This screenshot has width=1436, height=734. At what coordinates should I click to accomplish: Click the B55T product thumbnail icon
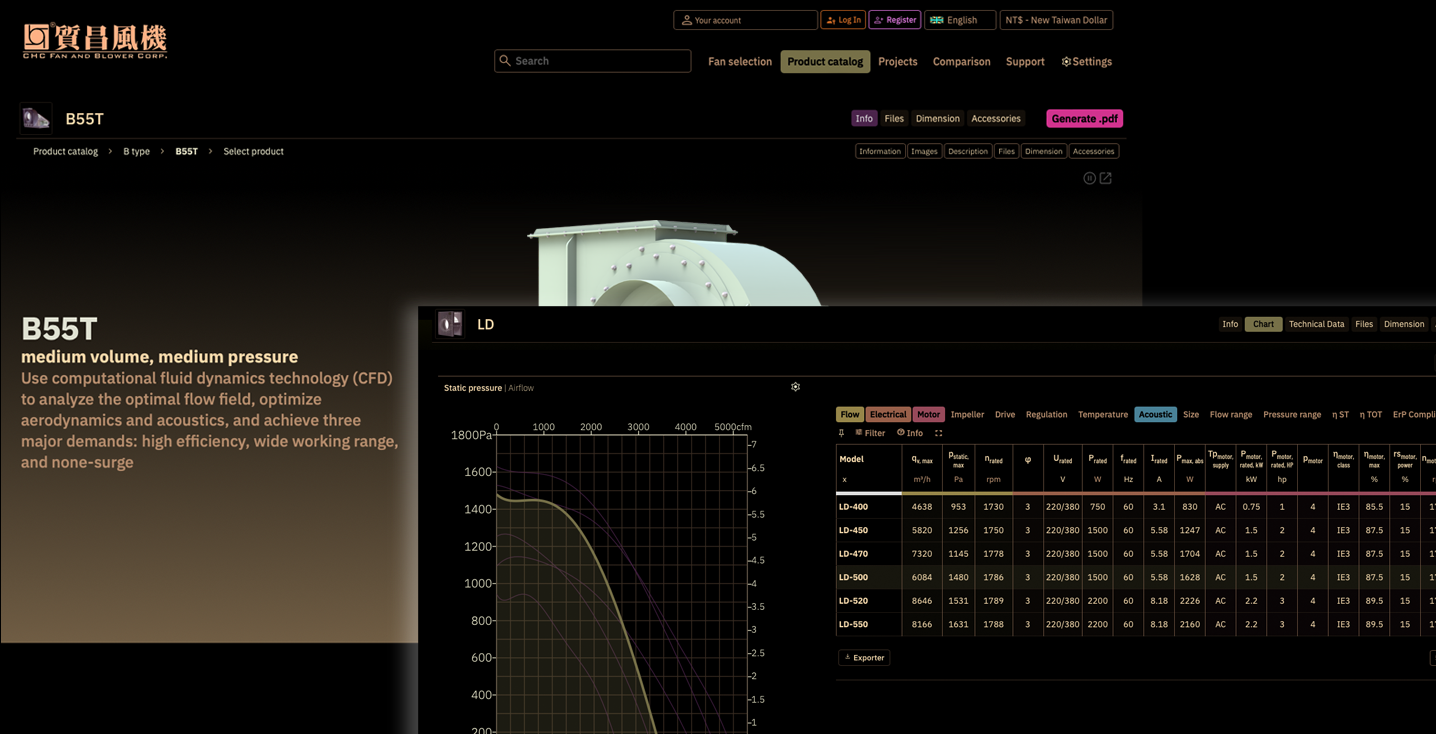coord(36,119)
